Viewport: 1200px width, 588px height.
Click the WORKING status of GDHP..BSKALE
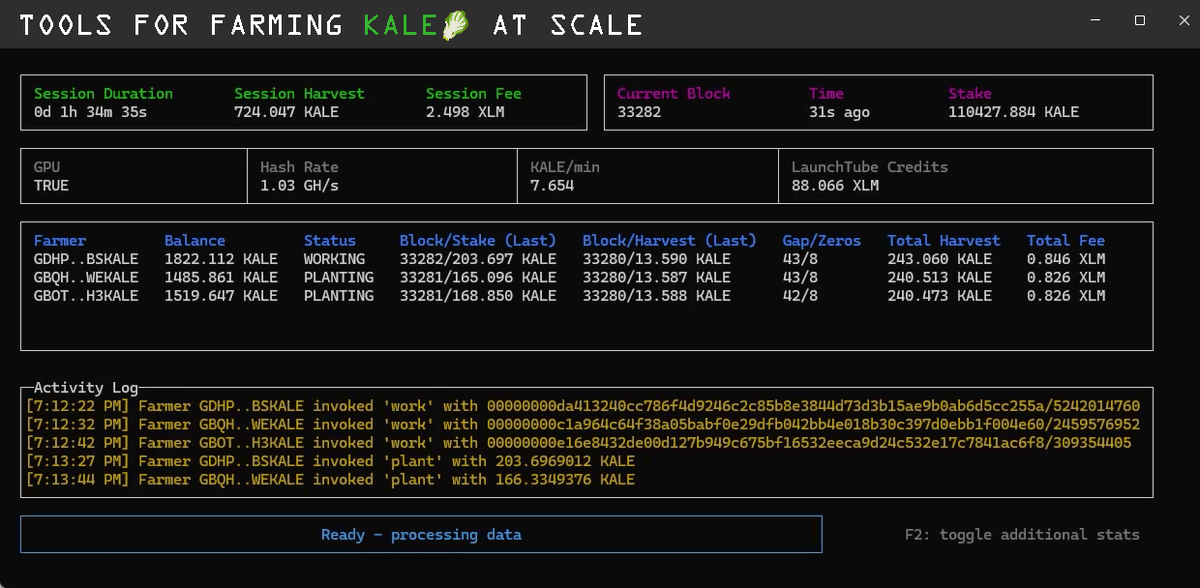pyautogui.click(x=334, y=259)
